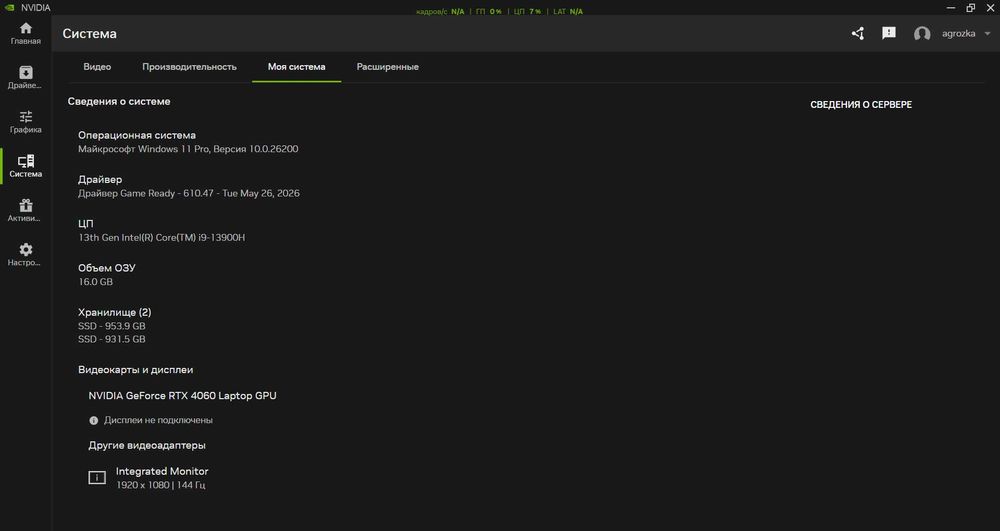The height and width of the screenshot is (531, 1000).
Task: Click NVIDIA GeForce RTX 4060 Laptop GPU
Action: pyautogui.click(x=182, y=395)
